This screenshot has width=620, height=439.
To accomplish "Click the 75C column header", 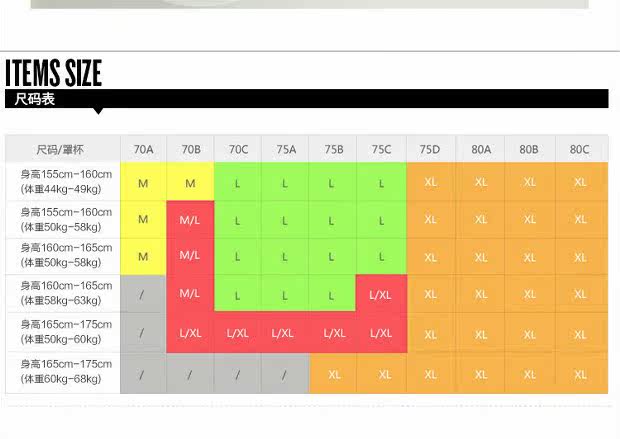I will pyautogui.click(x=381, y=150).
